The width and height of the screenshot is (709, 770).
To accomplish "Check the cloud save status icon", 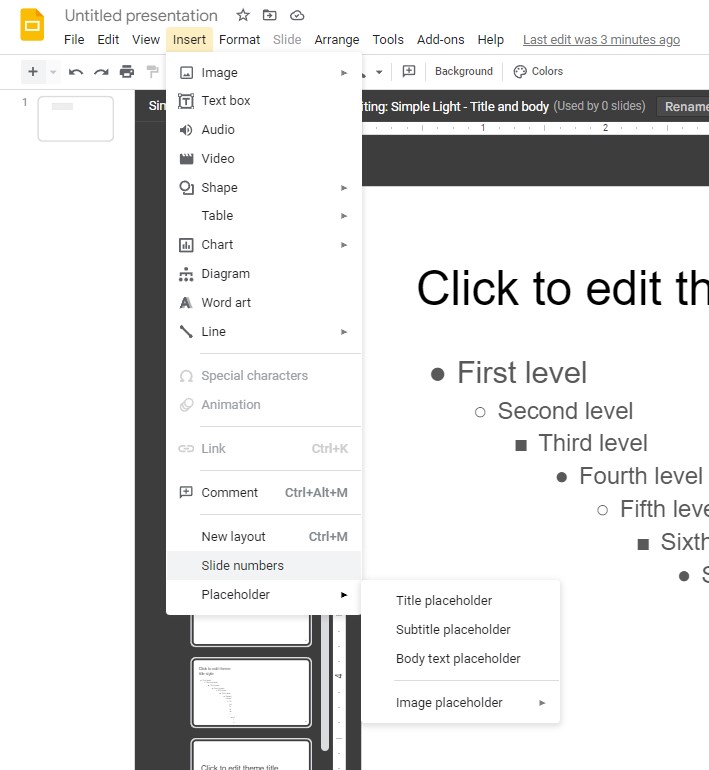I will tap(297, 16).
